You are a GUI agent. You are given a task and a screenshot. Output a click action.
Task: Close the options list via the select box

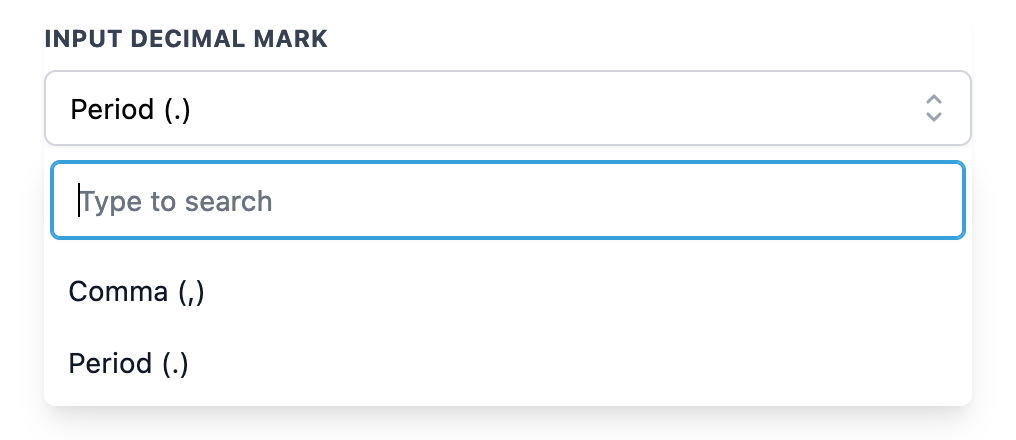[508, 108]
